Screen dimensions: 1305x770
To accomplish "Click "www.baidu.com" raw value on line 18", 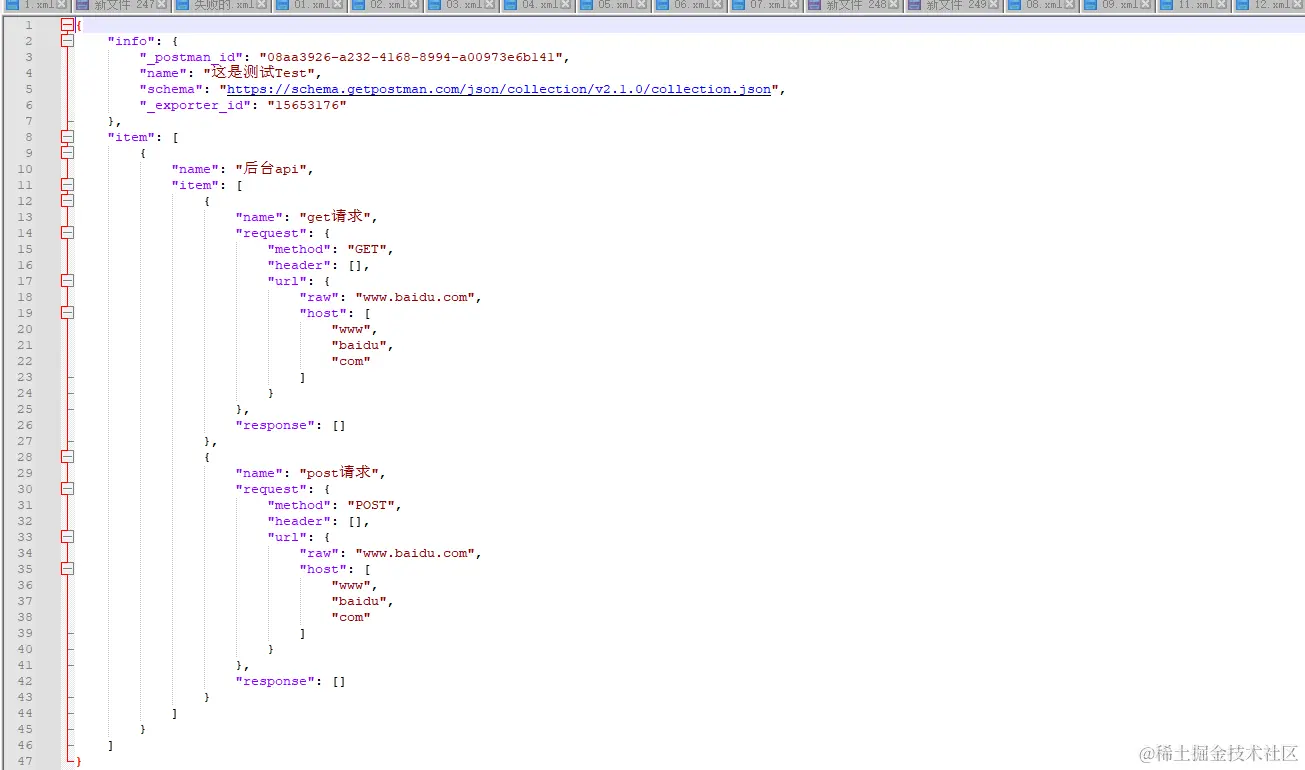I will [x=415, y=297].
